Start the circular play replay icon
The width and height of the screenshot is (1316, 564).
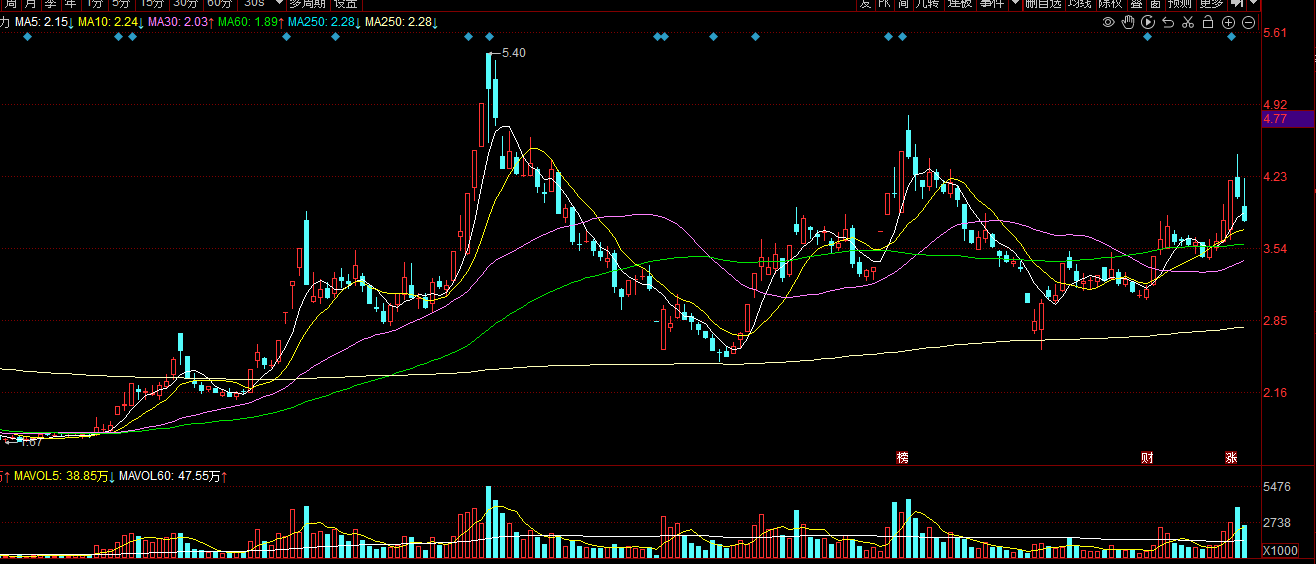(x=1148, y=22)
